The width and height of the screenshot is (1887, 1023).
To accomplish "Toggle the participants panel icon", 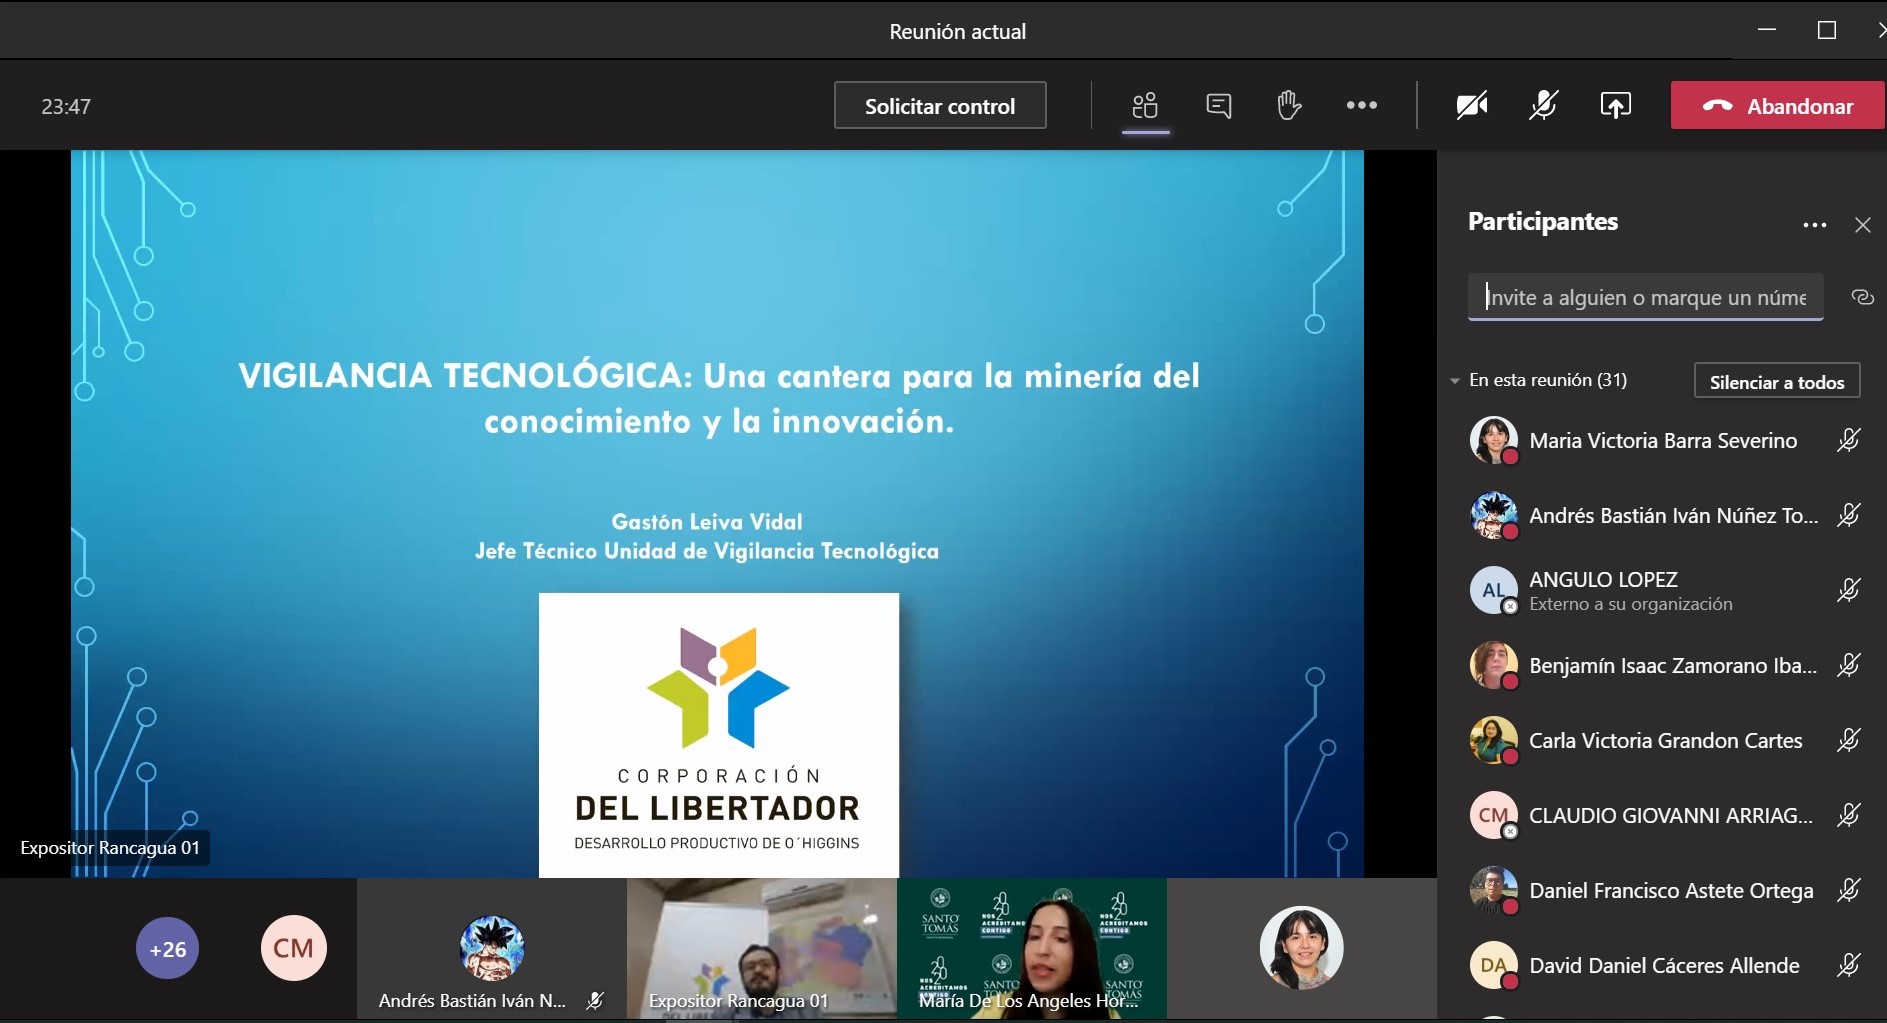I will 1145,106.
